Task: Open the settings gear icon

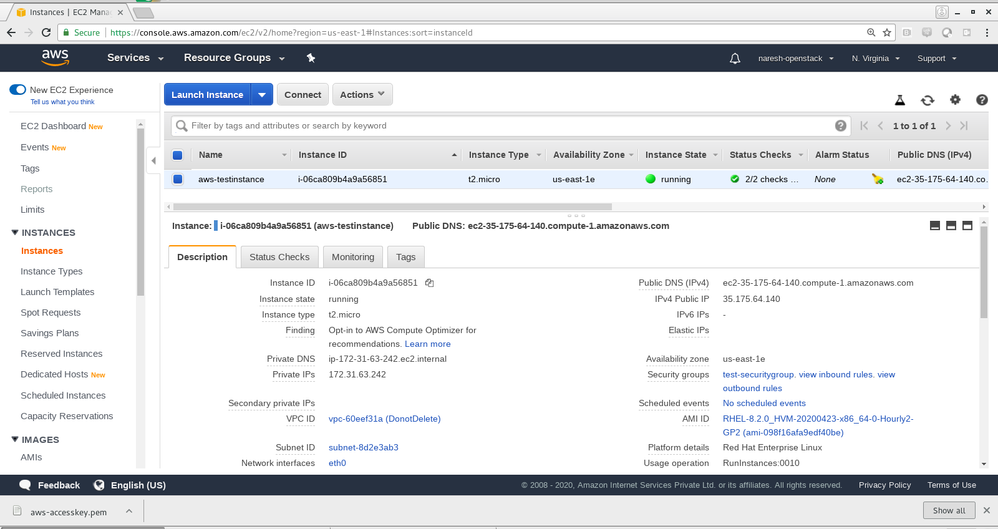Action: coord(955,100)
